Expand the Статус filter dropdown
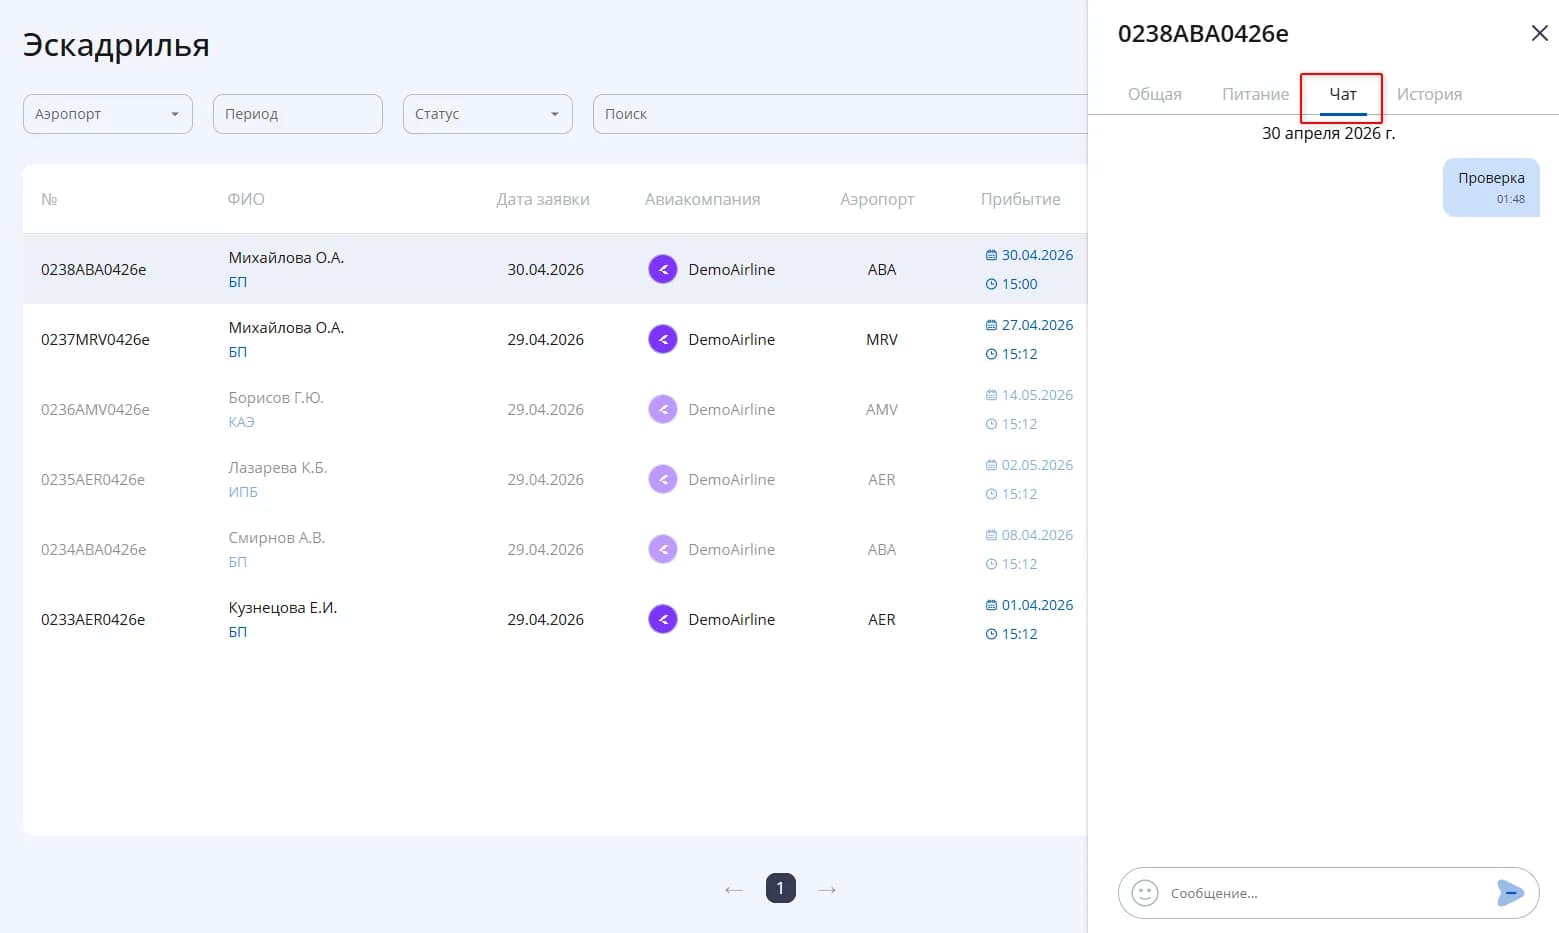 488,114
